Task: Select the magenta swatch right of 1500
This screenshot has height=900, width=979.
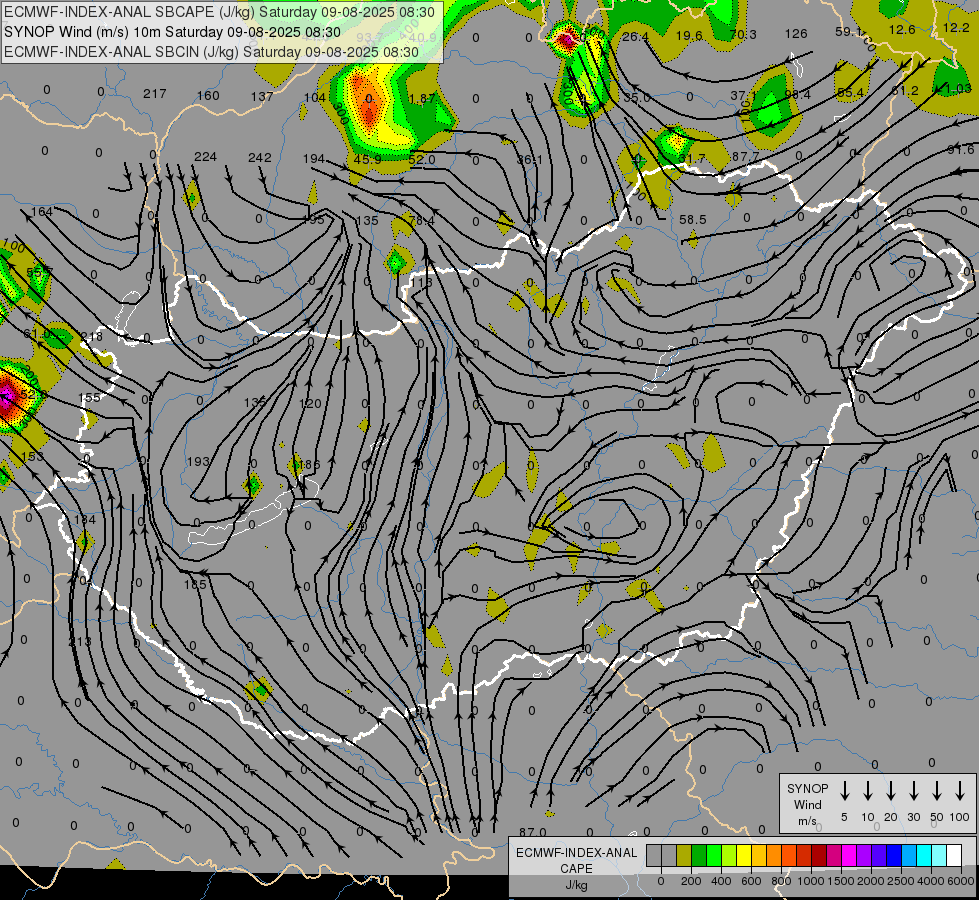Action: (849, 855)
